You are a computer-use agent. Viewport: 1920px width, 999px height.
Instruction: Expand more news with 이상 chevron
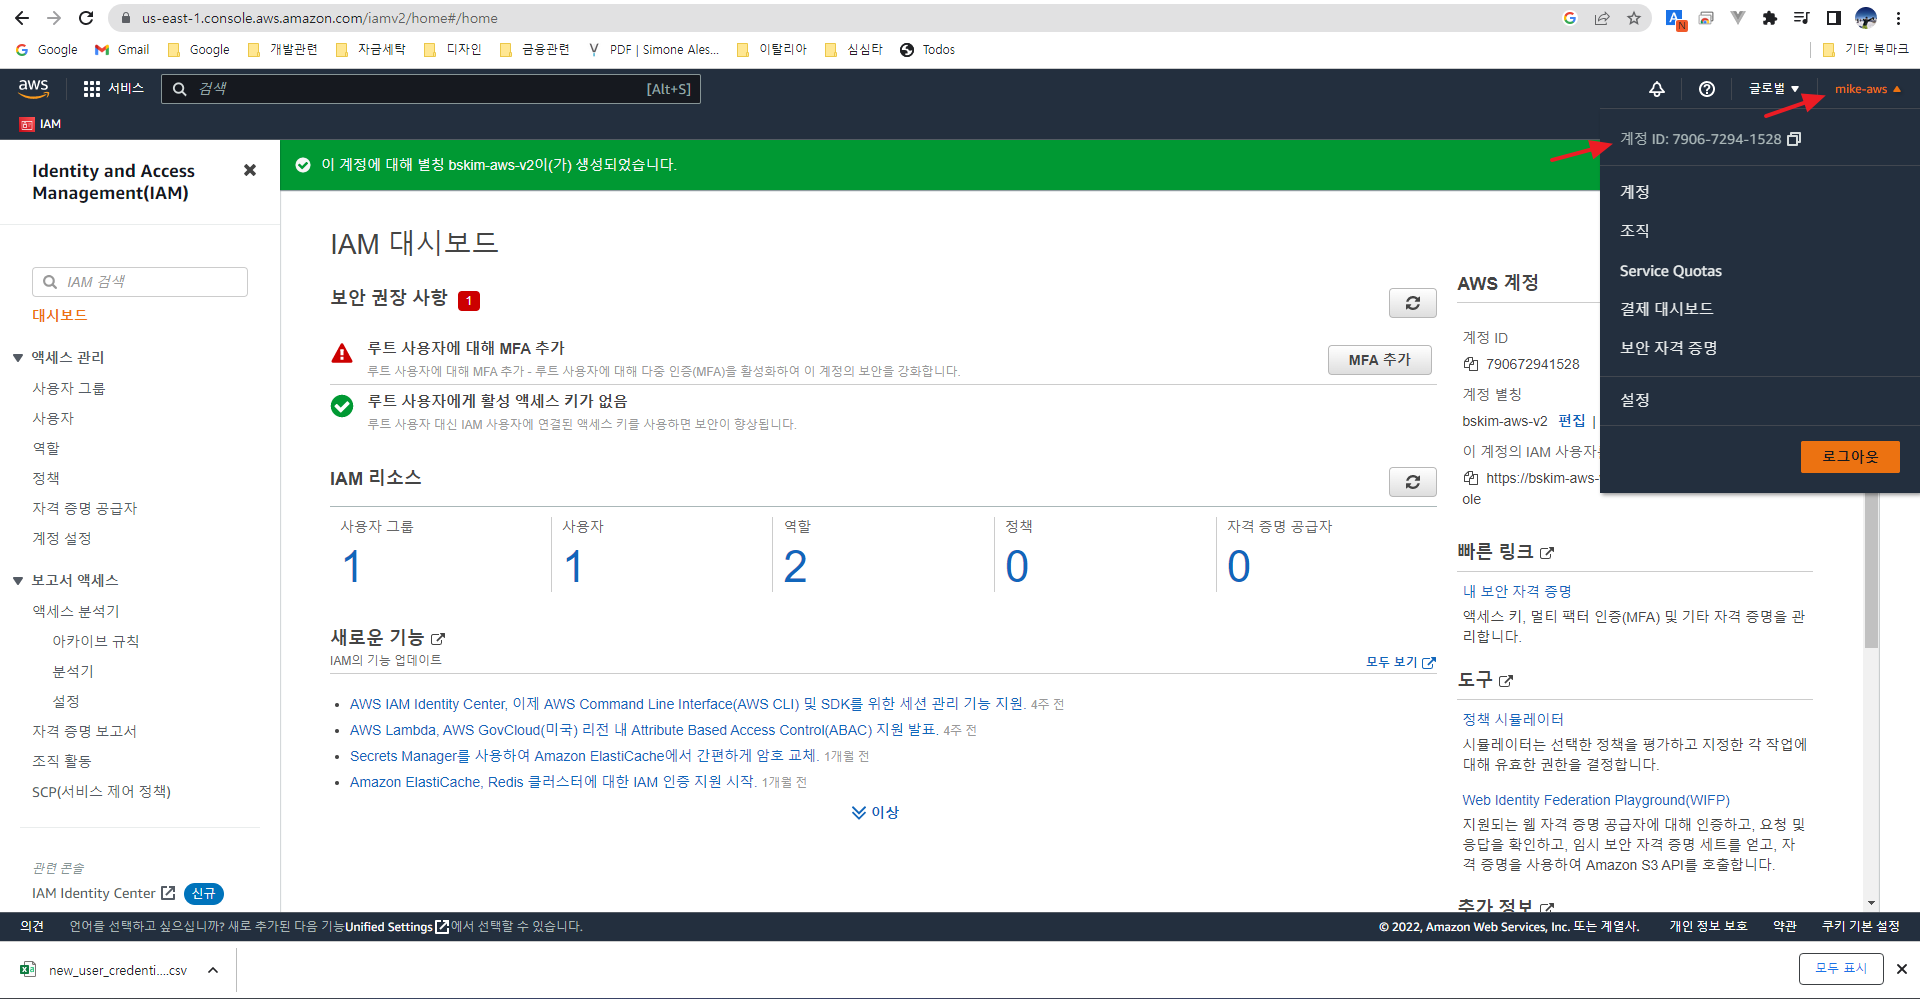coord(875,812)
